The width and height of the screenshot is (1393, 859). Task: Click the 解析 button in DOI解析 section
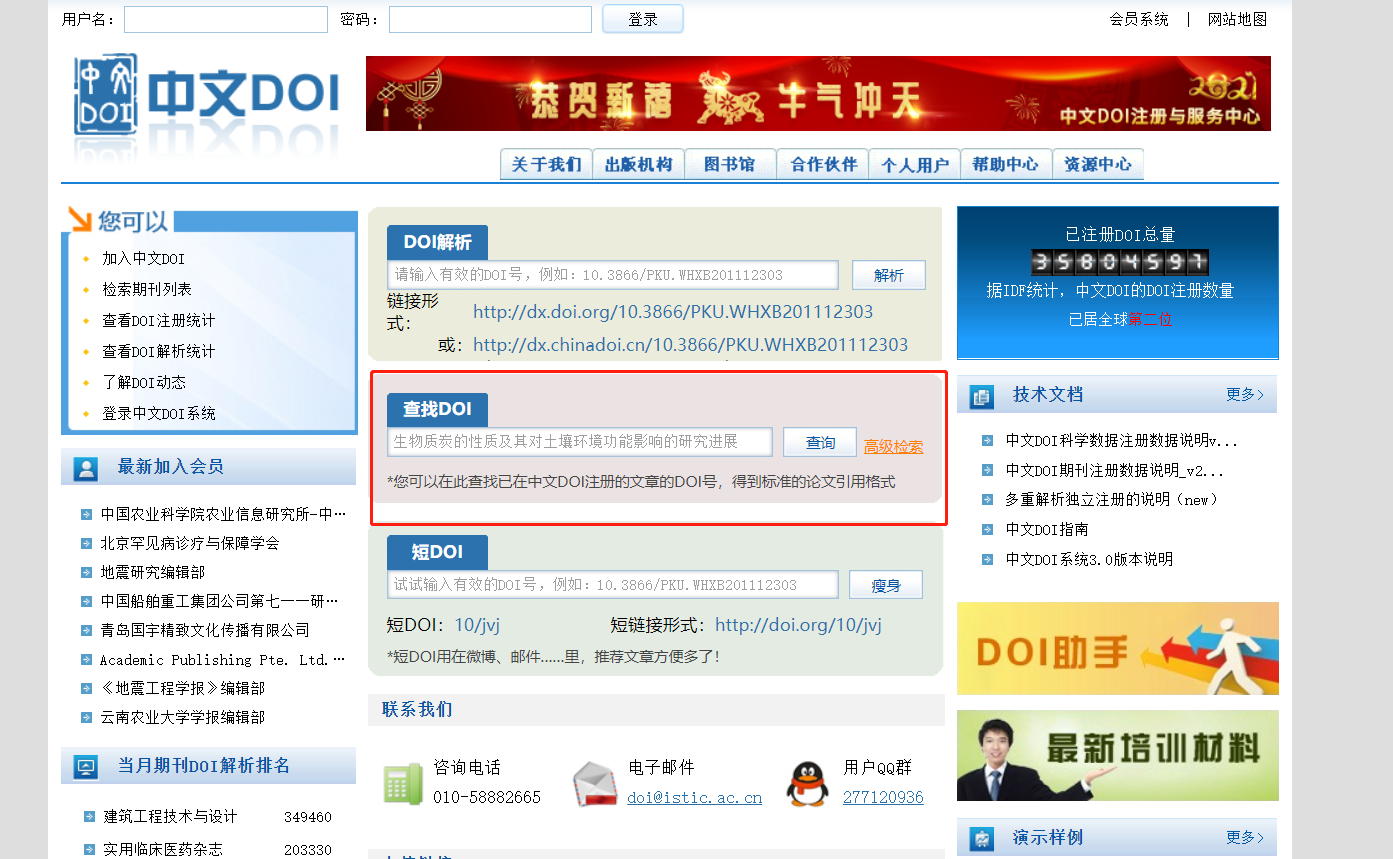pyautogui.click(x=888, y=274)
